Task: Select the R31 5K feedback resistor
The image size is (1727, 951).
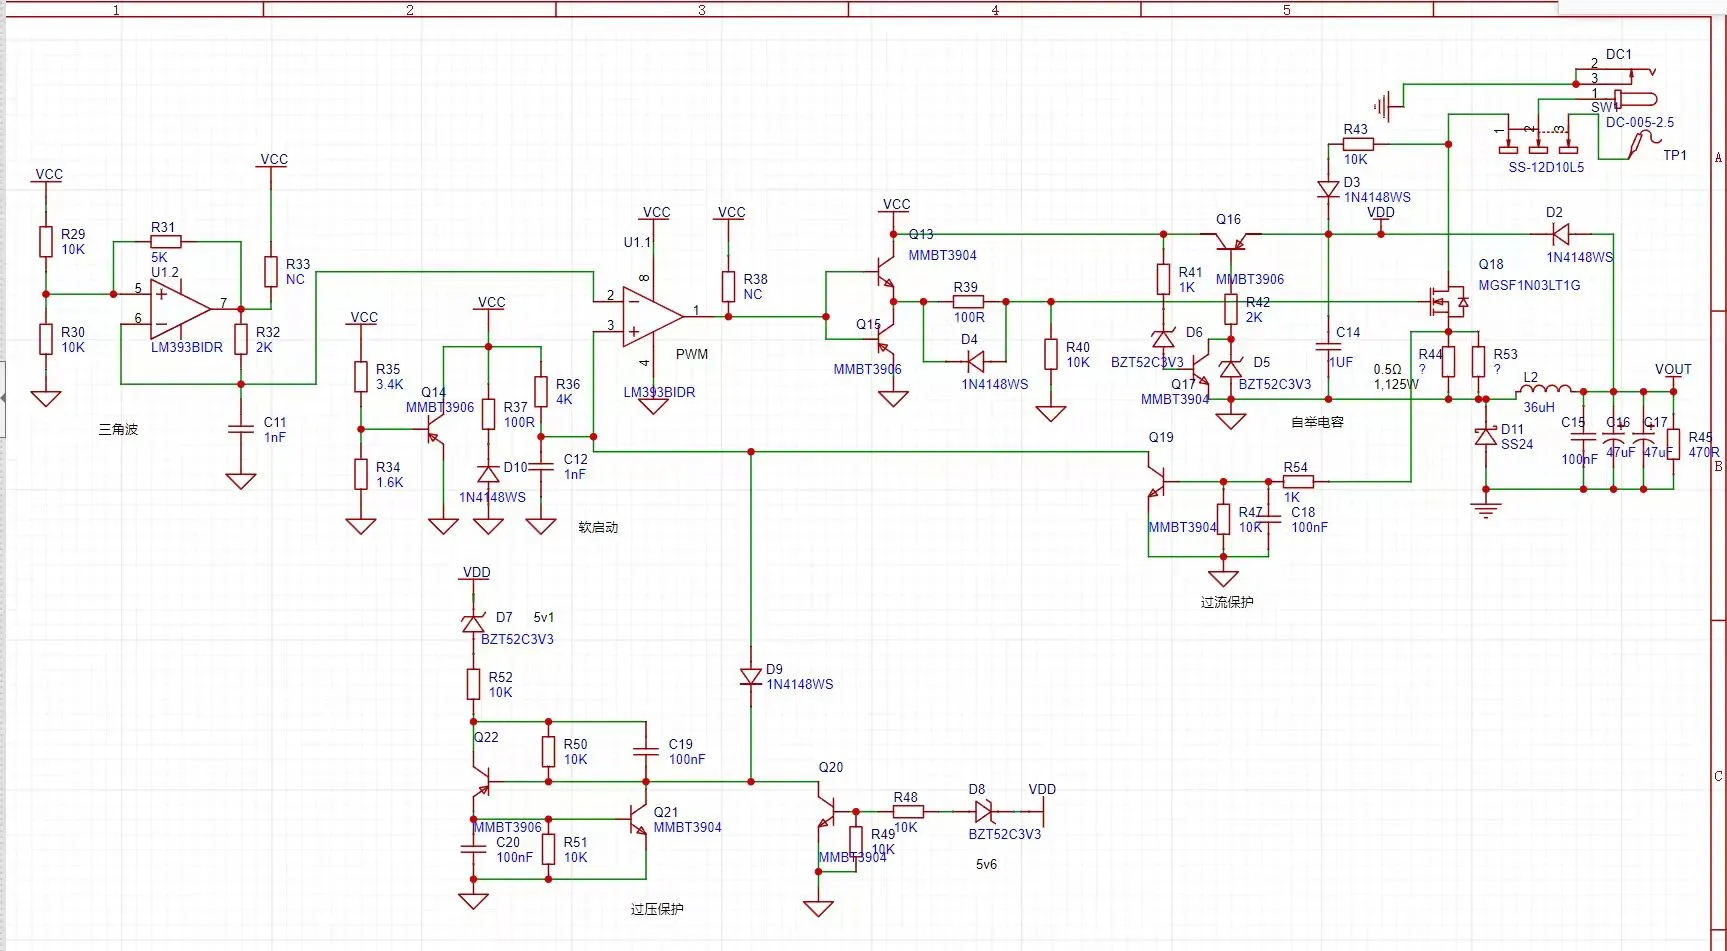Action: [165, 242]
